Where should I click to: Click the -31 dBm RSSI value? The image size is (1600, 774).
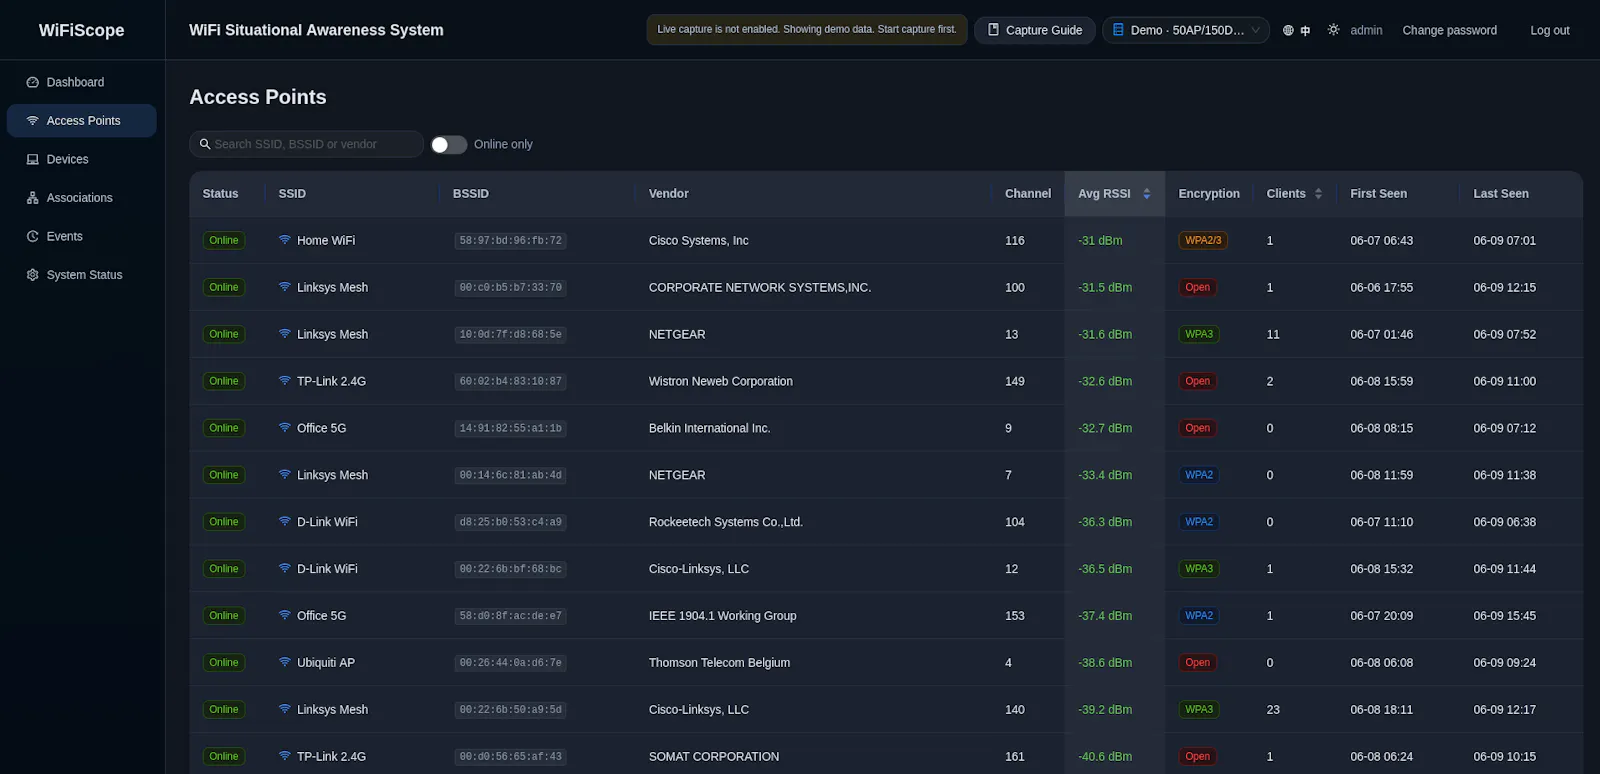1100,241
